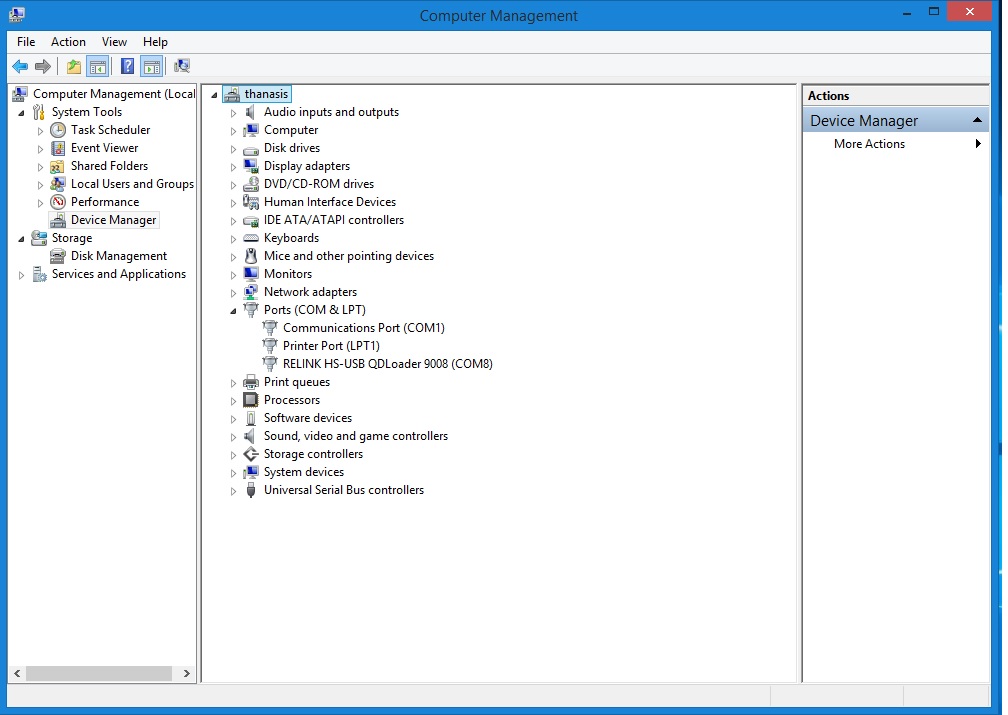The image size is (1008, 715).
Task: Expand the Display adapters node
Action: [x=234, y=167]
